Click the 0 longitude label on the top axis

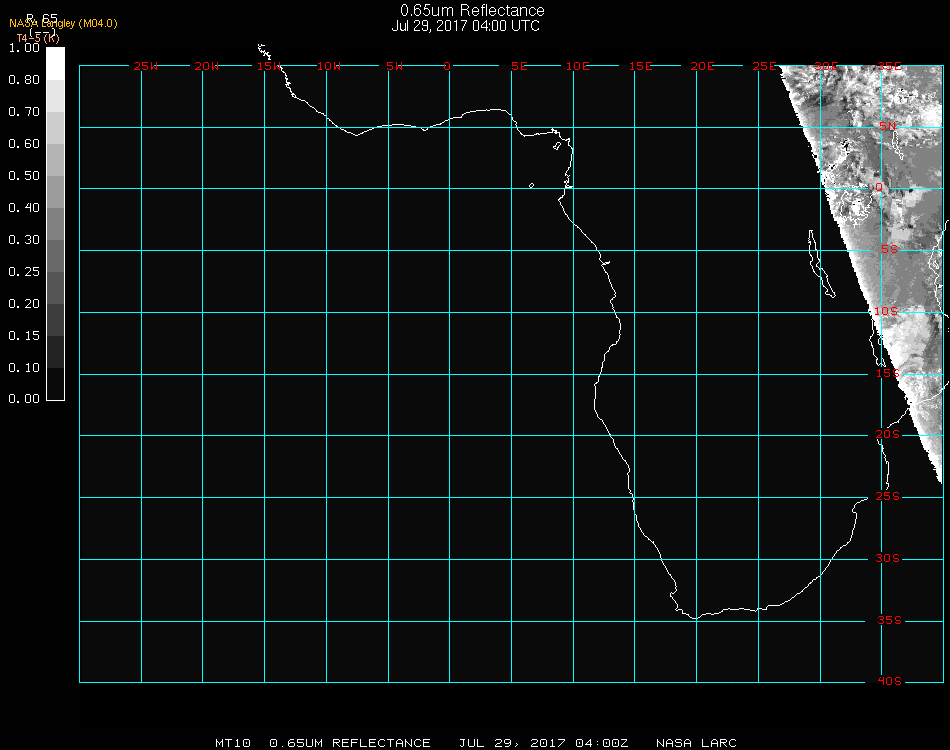click(447, 67)
